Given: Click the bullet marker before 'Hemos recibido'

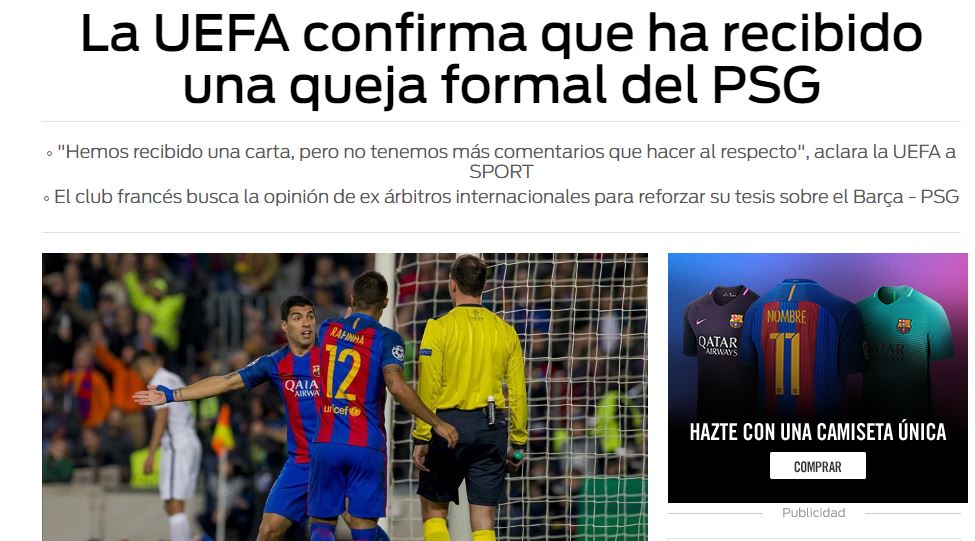Looking at the screenshot, I should click(x=50, y=153).
